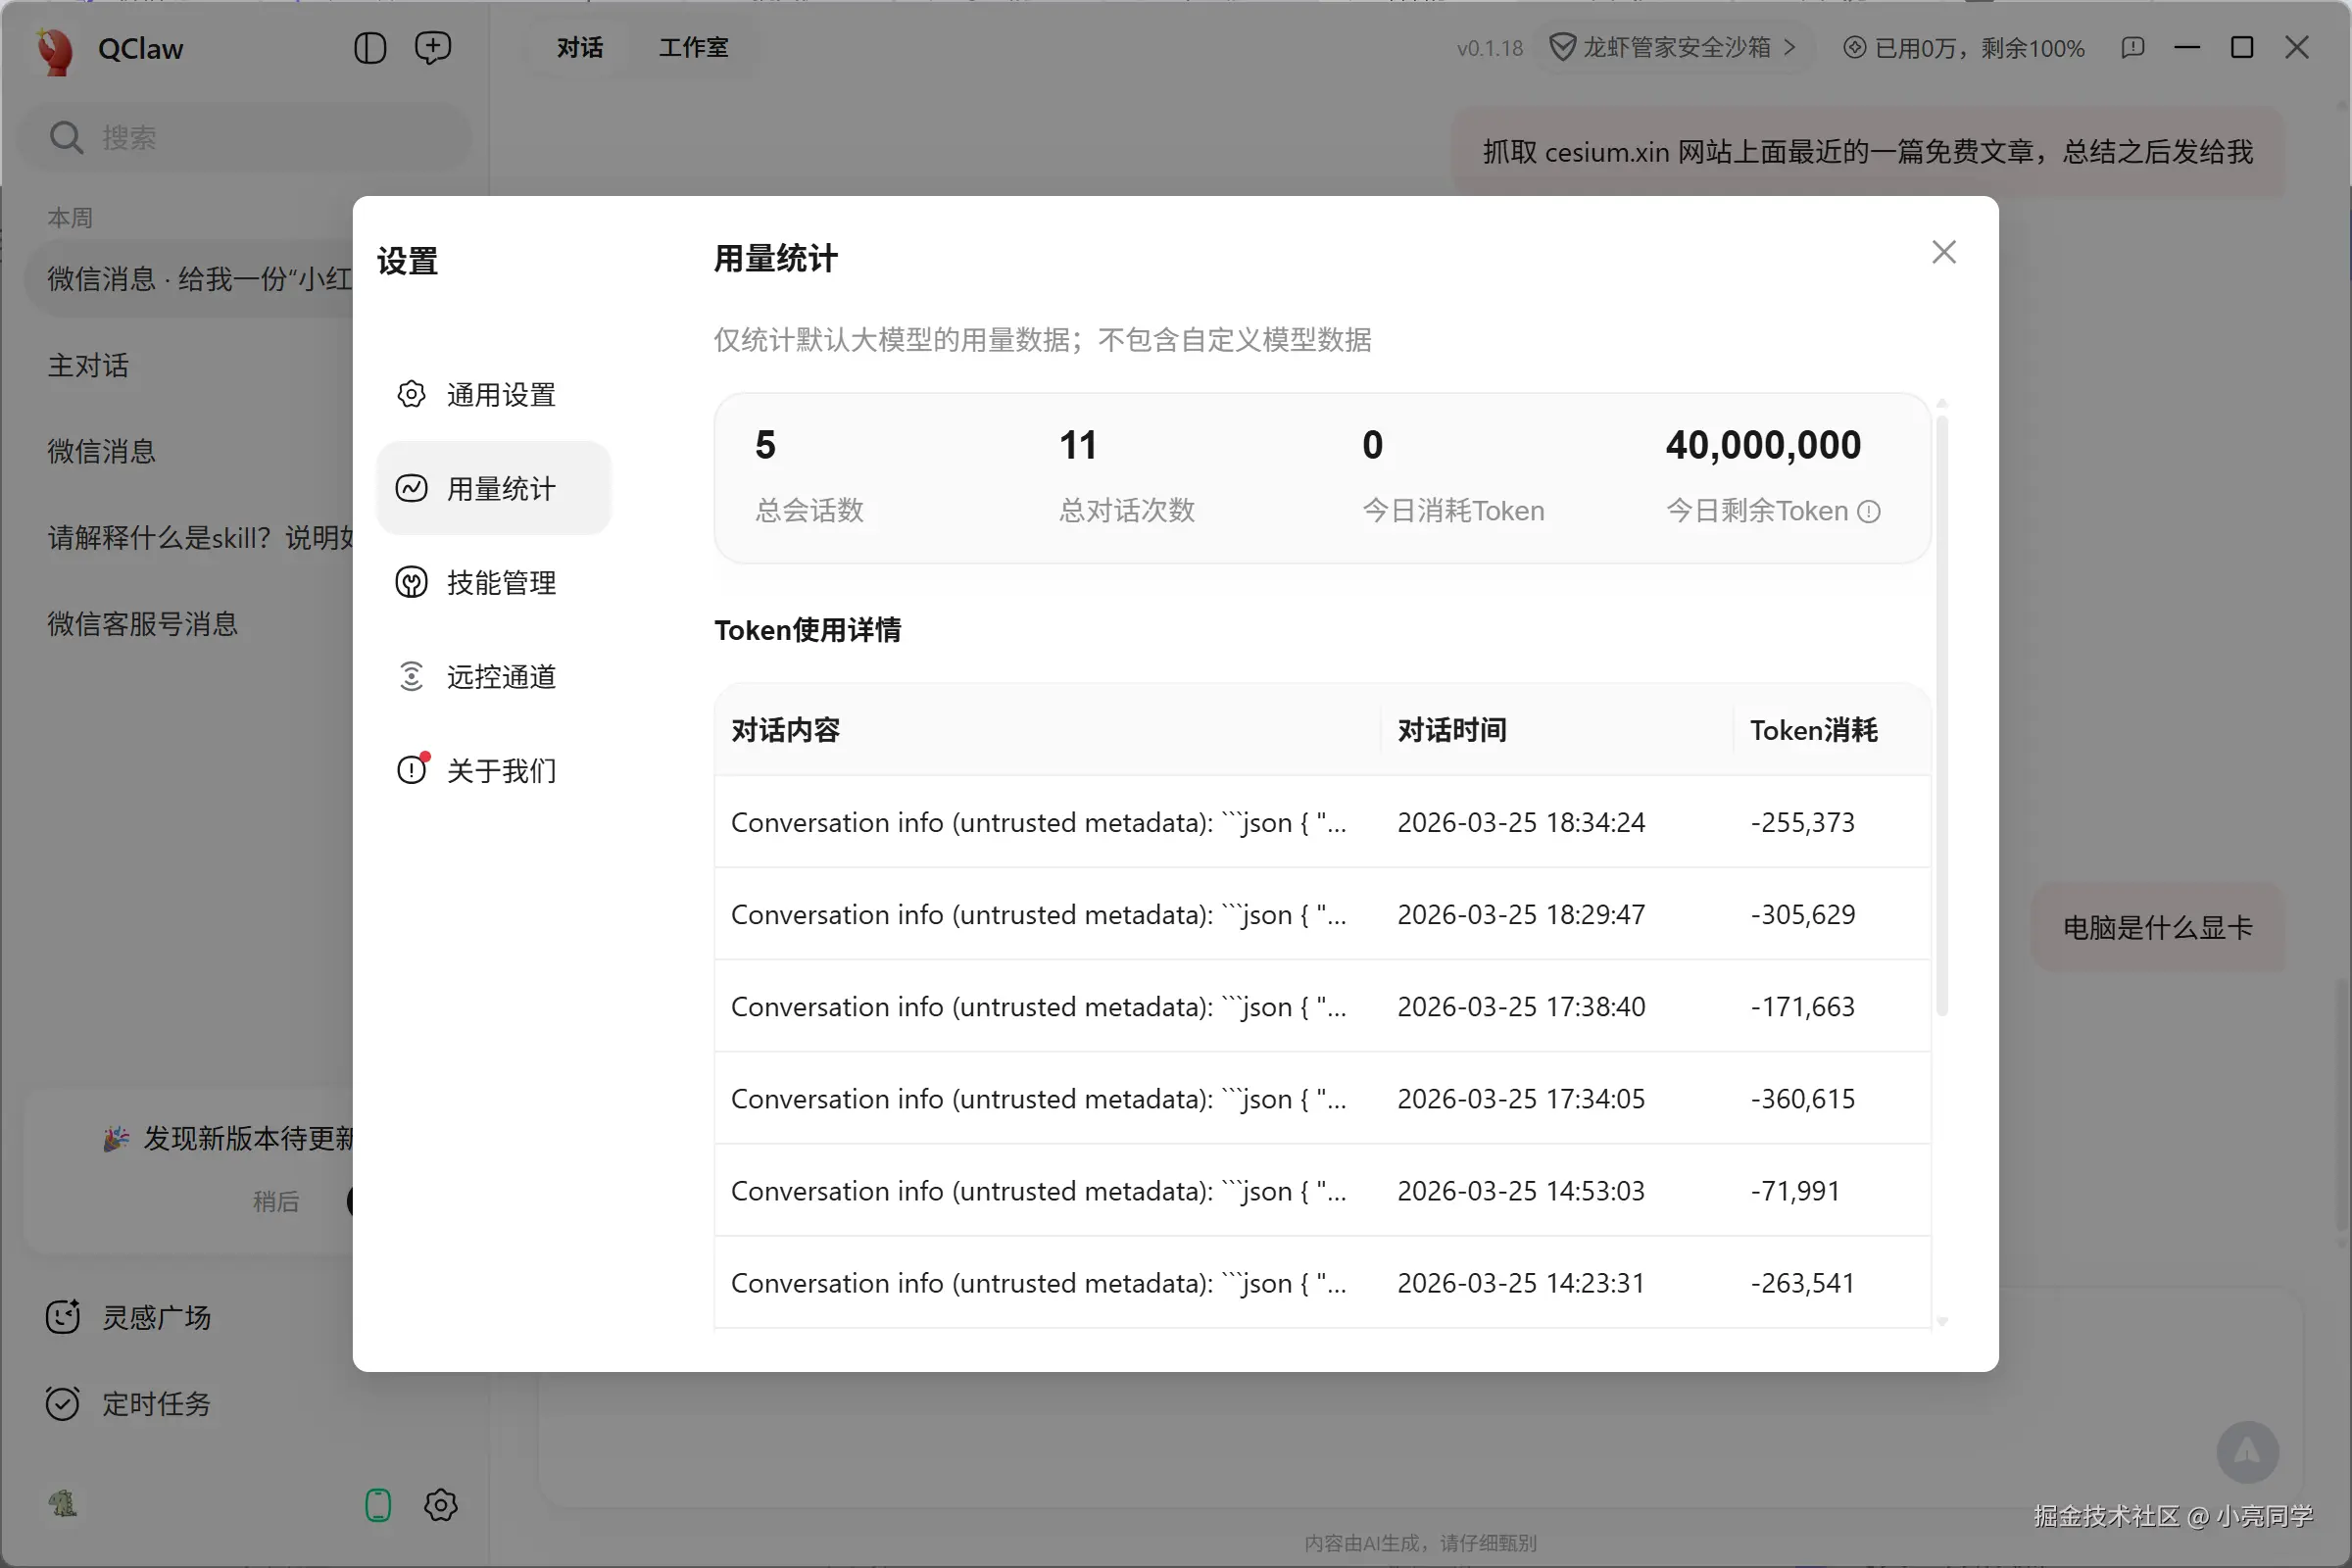Switch to the 对话 tab
This screenshot has width=2352, height=1568.
[578, 47]
